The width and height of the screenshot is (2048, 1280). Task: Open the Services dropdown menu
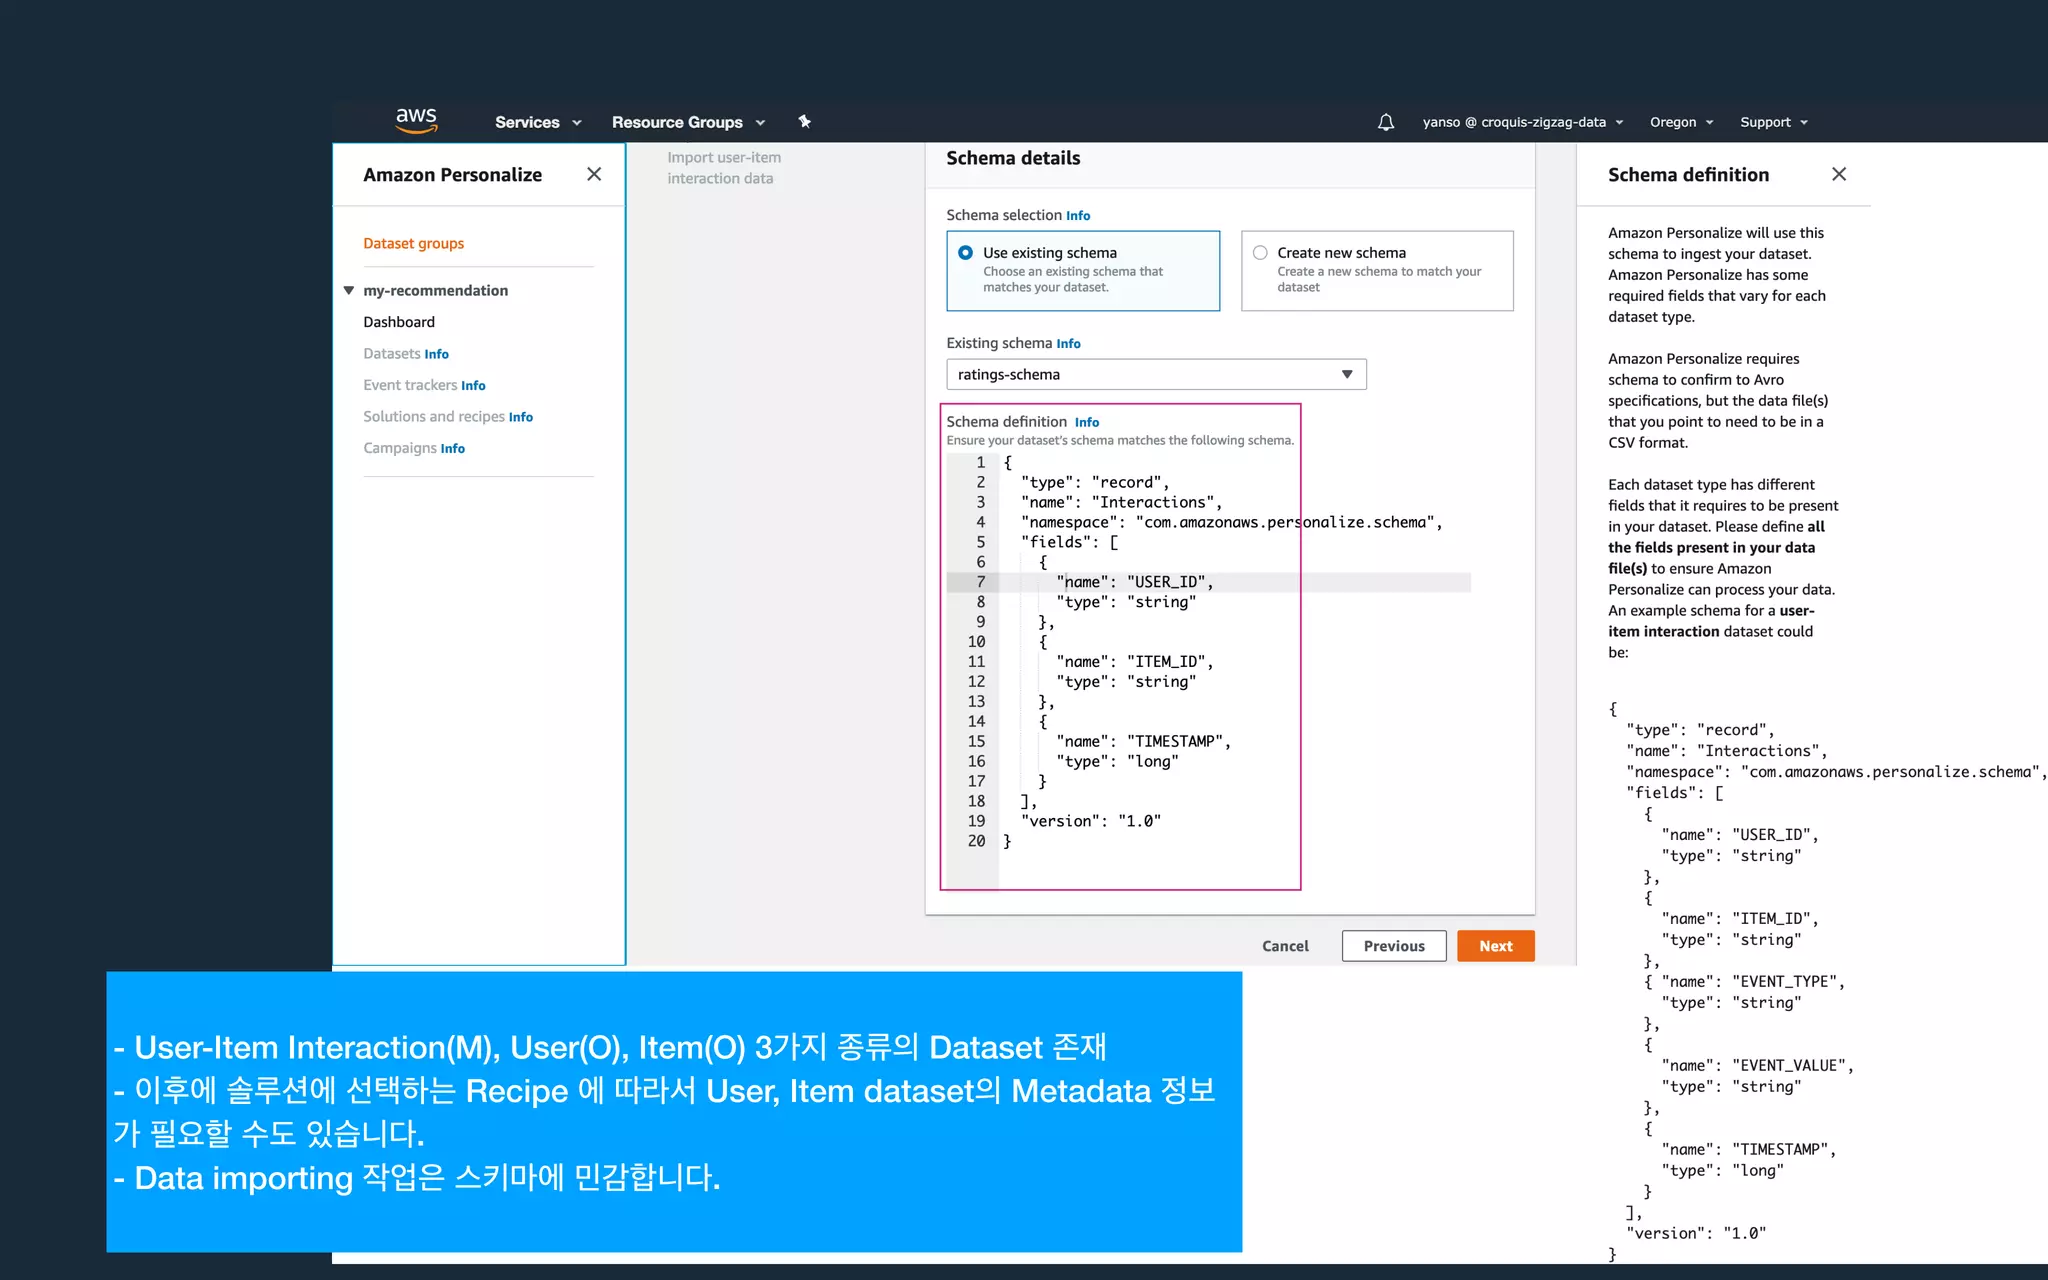(x=538, y=122)
